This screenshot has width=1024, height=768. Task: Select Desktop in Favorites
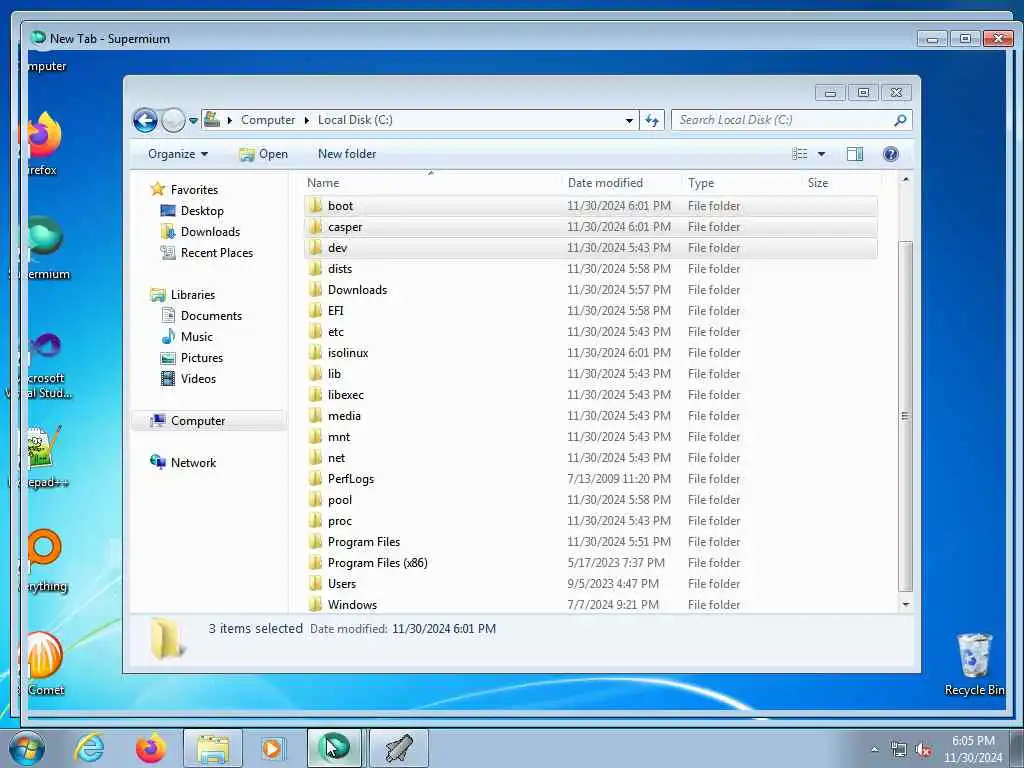(202, 211)
